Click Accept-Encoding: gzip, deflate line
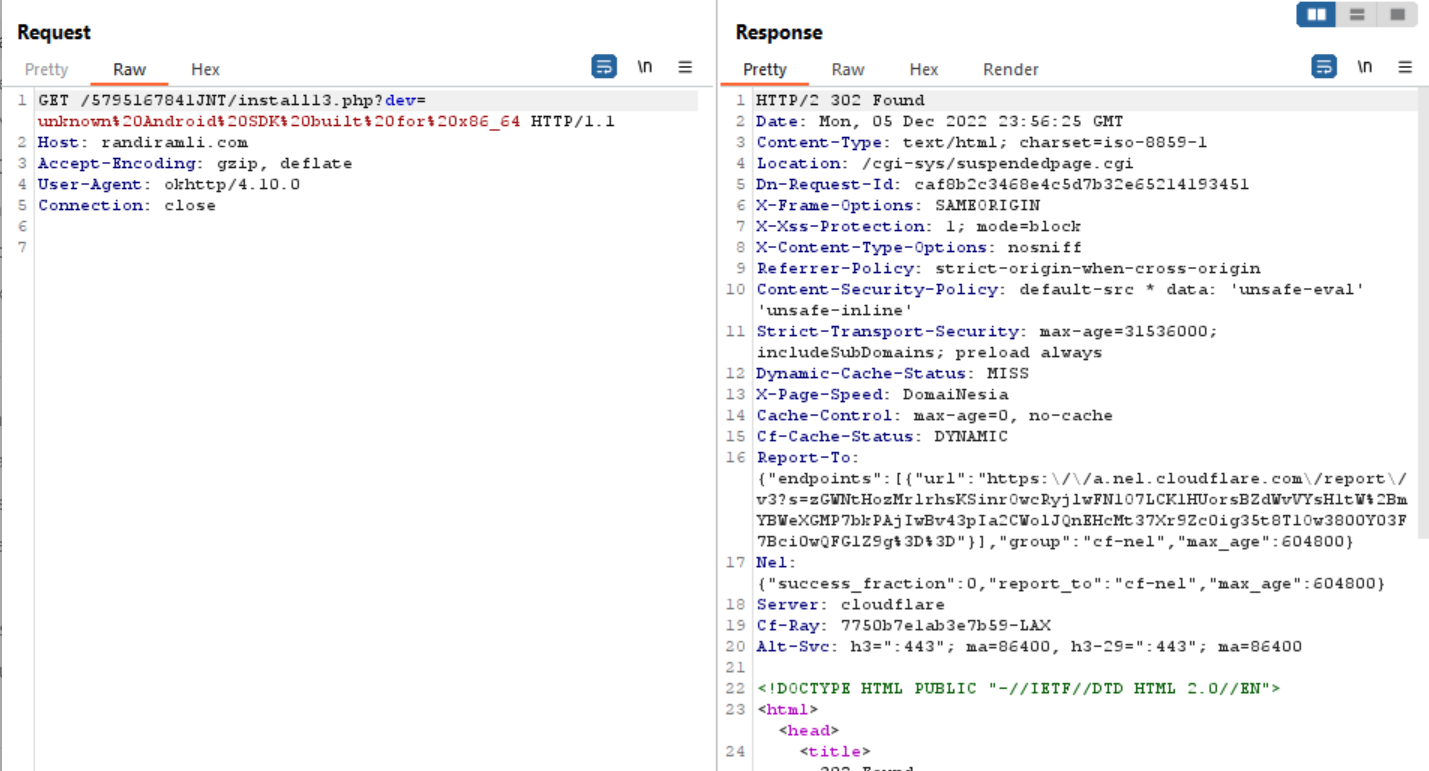1429x771 pixels. [x=195, y=163]
